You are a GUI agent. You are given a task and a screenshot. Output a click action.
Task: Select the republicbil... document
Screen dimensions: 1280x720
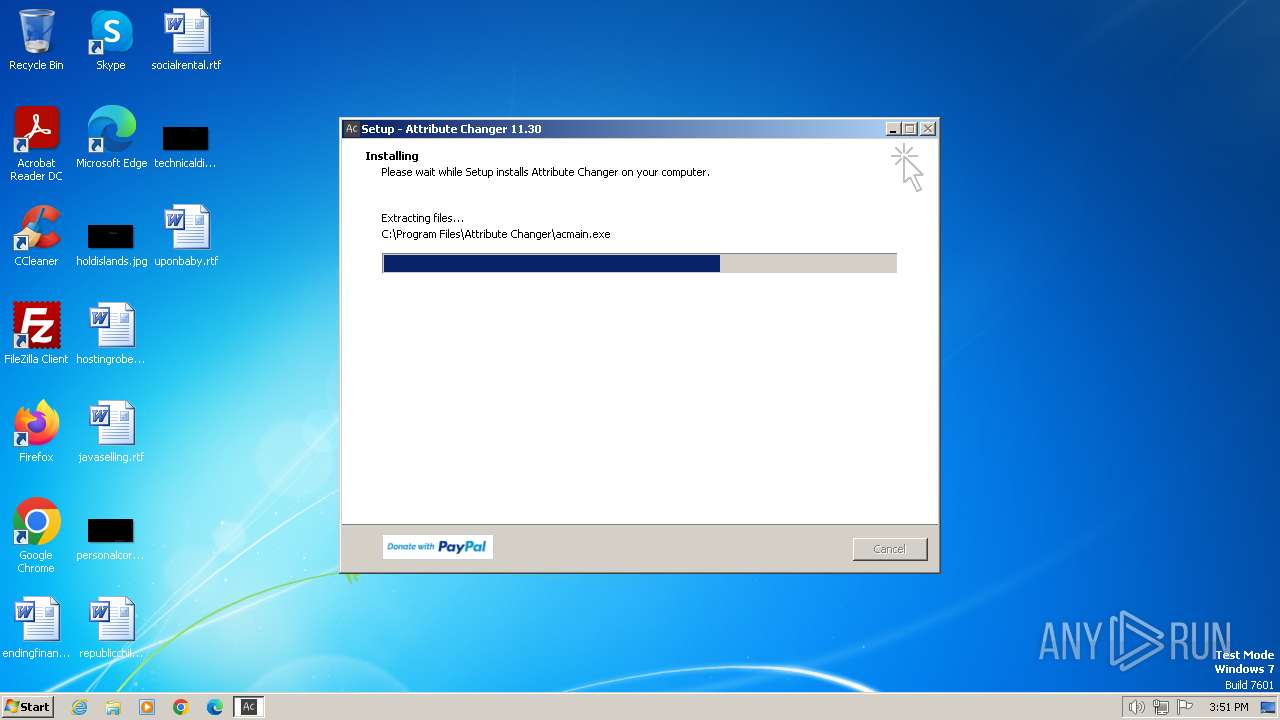point(111,627)
